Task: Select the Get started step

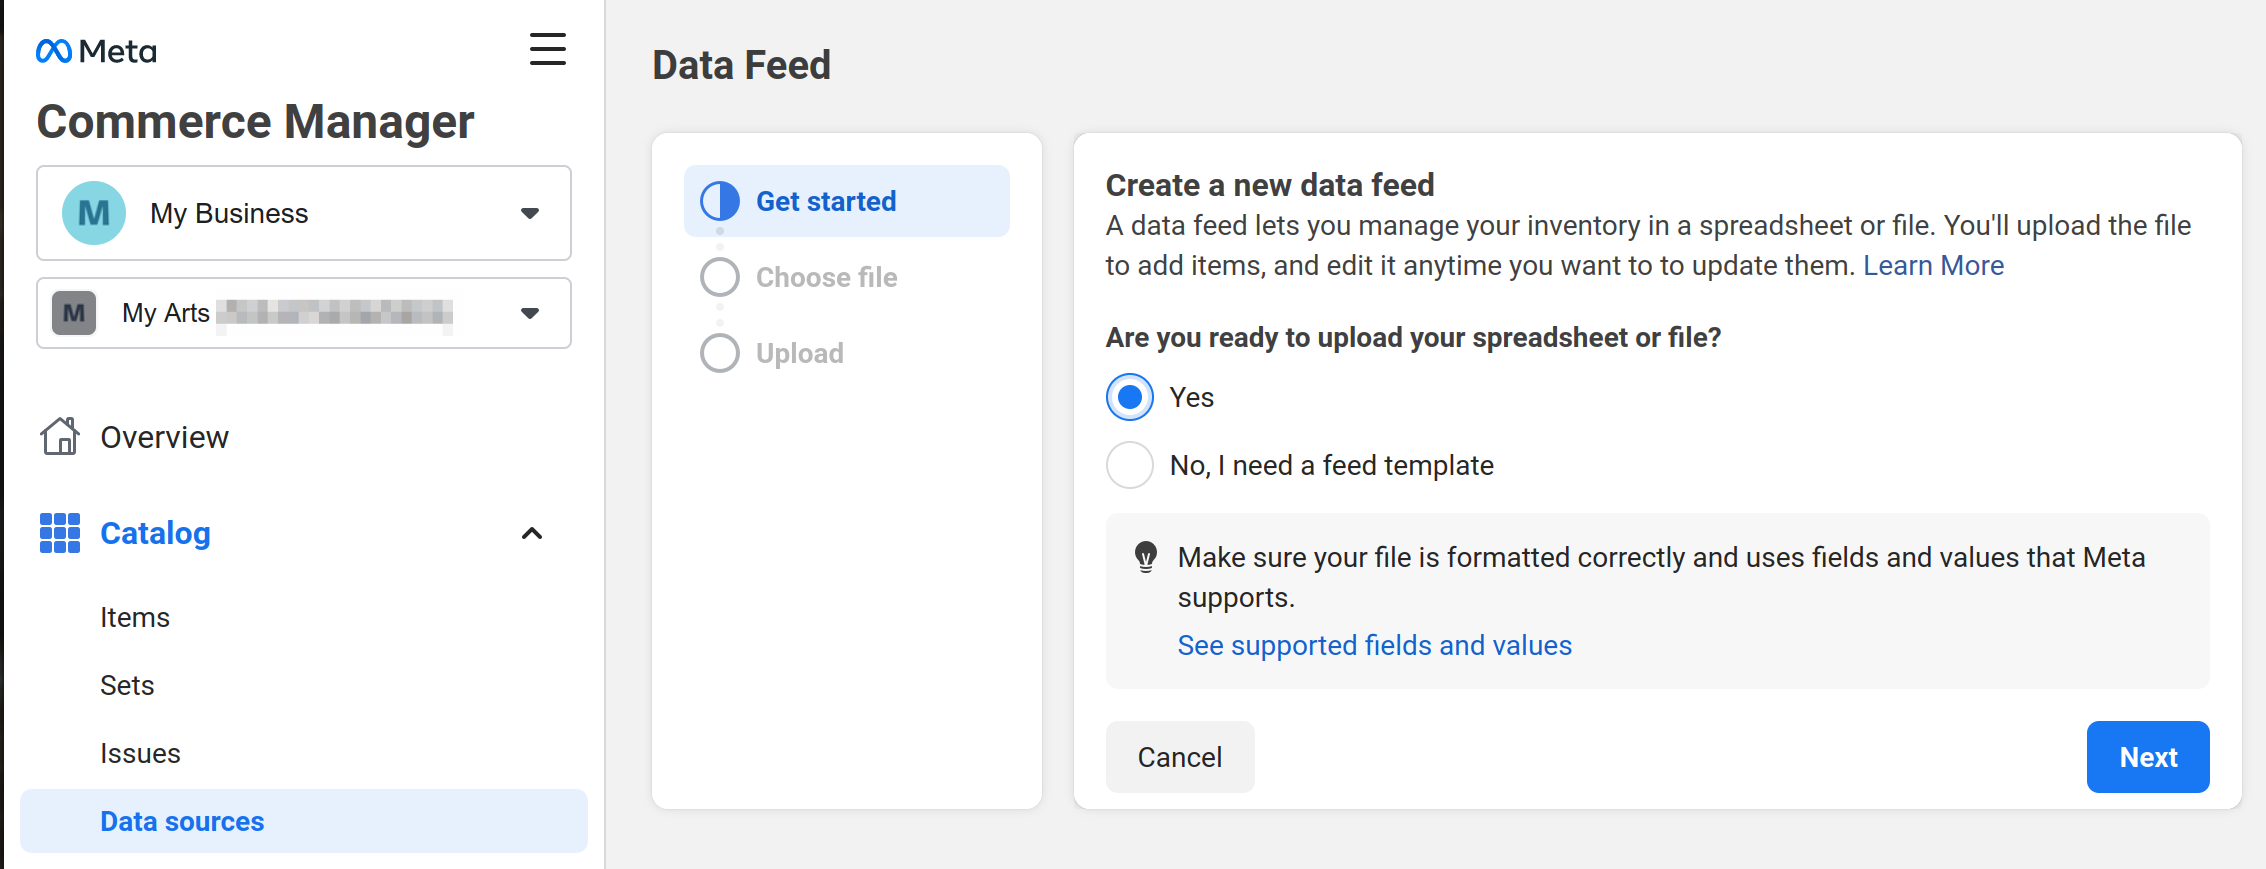Action: click(x=847, y=201)
